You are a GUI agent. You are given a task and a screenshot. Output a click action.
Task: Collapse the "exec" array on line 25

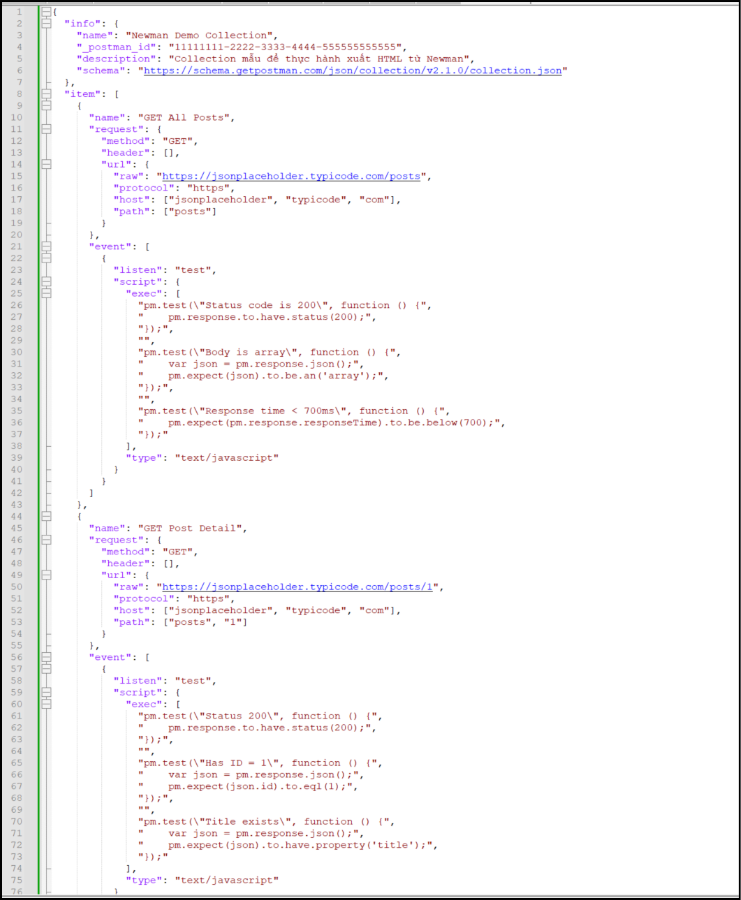[46, 293]
